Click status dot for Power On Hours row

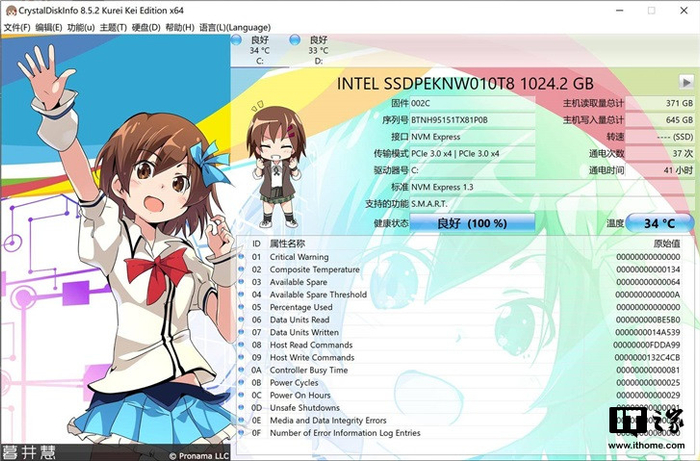(242, 395)
